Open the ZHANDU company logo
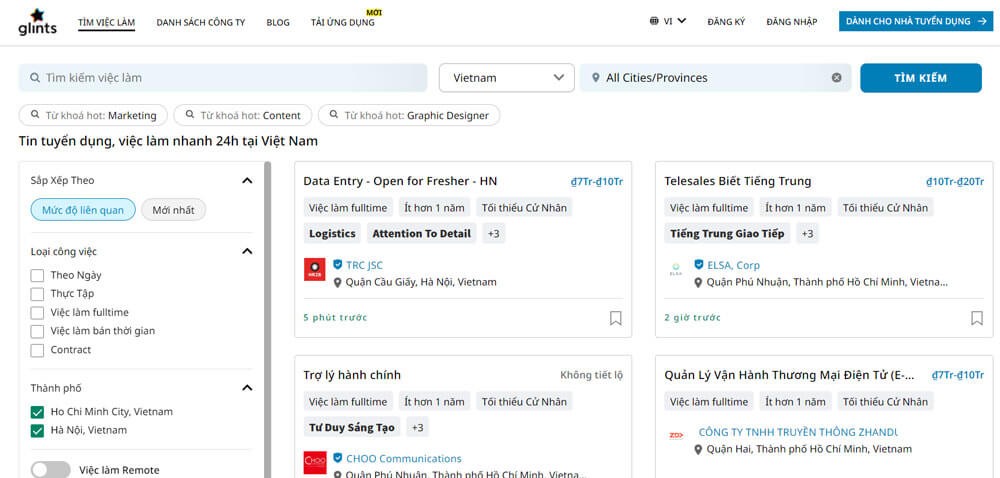Screen dimensions: 1000x478 click(675, 435)
